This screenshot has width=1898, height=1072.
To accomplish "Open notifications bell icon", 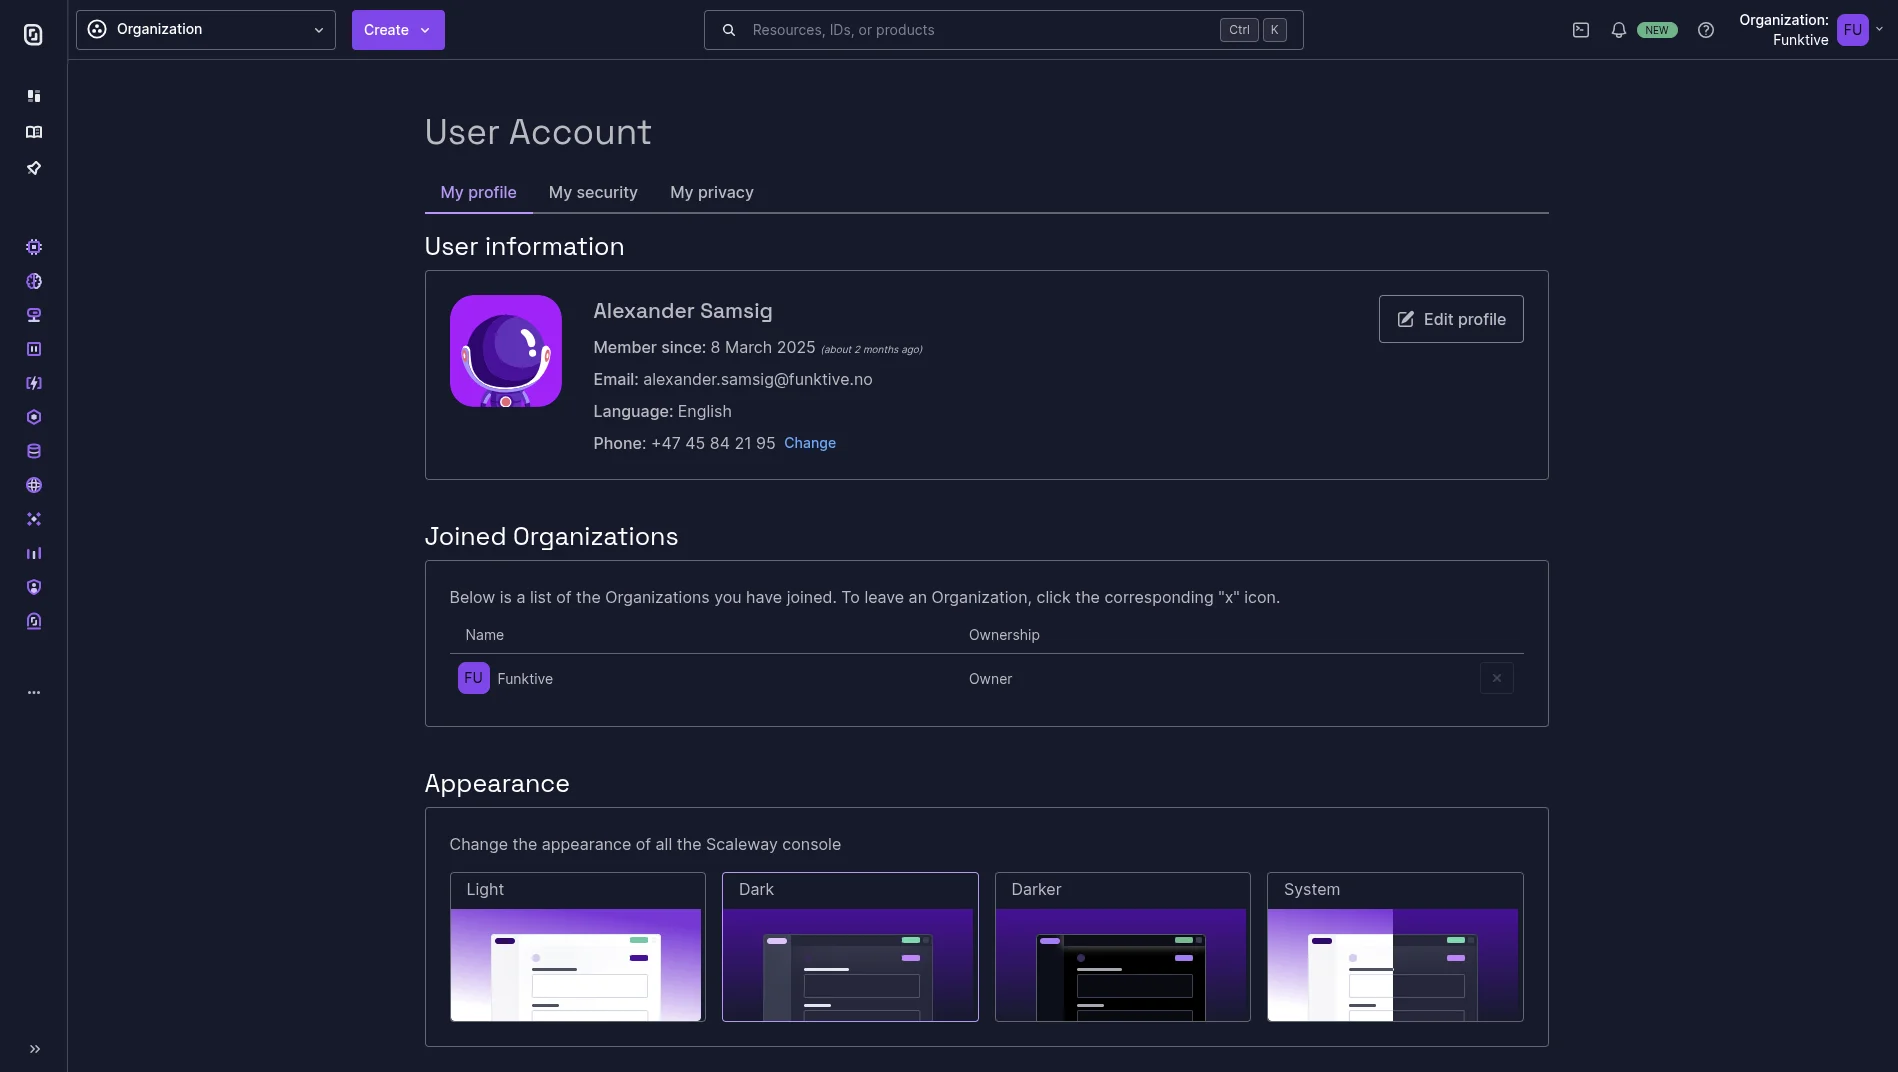I will coord(1618,30).
